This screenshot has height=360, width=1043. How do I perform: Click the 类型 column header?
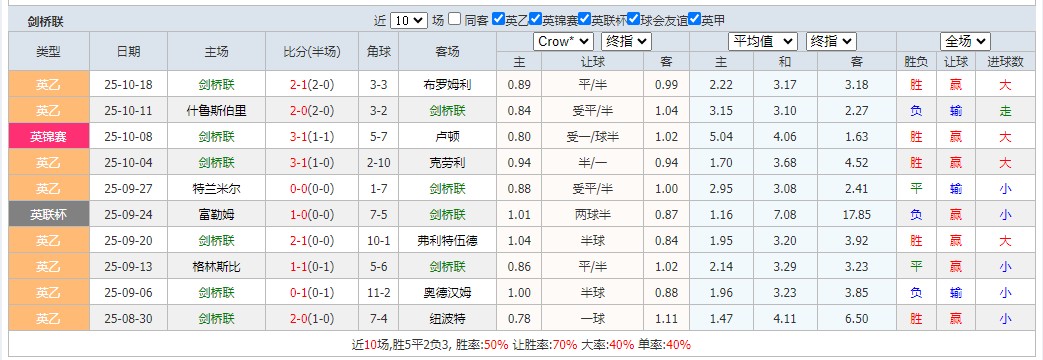tap(49, 51)
